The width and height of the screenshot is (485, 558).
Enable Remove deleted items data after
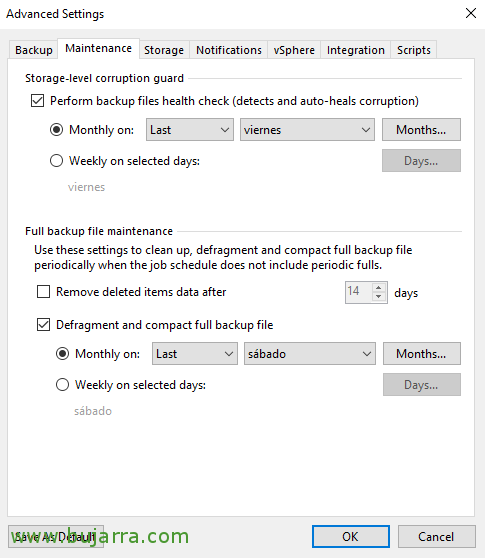point(43,292)
